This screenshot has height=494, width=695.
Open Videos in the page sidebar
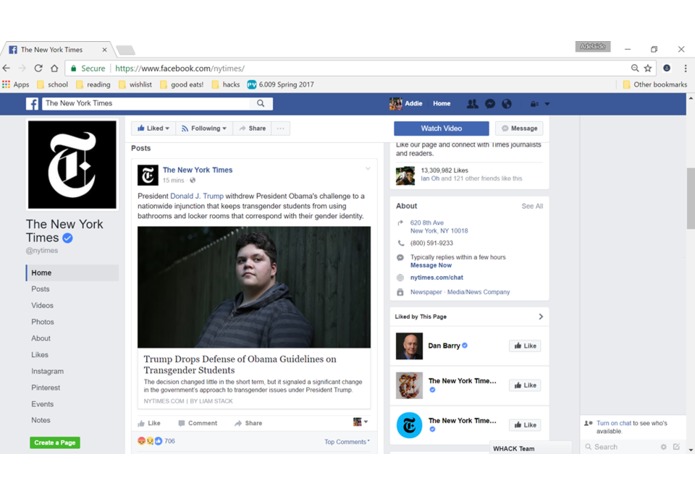[x=42, y=305]
